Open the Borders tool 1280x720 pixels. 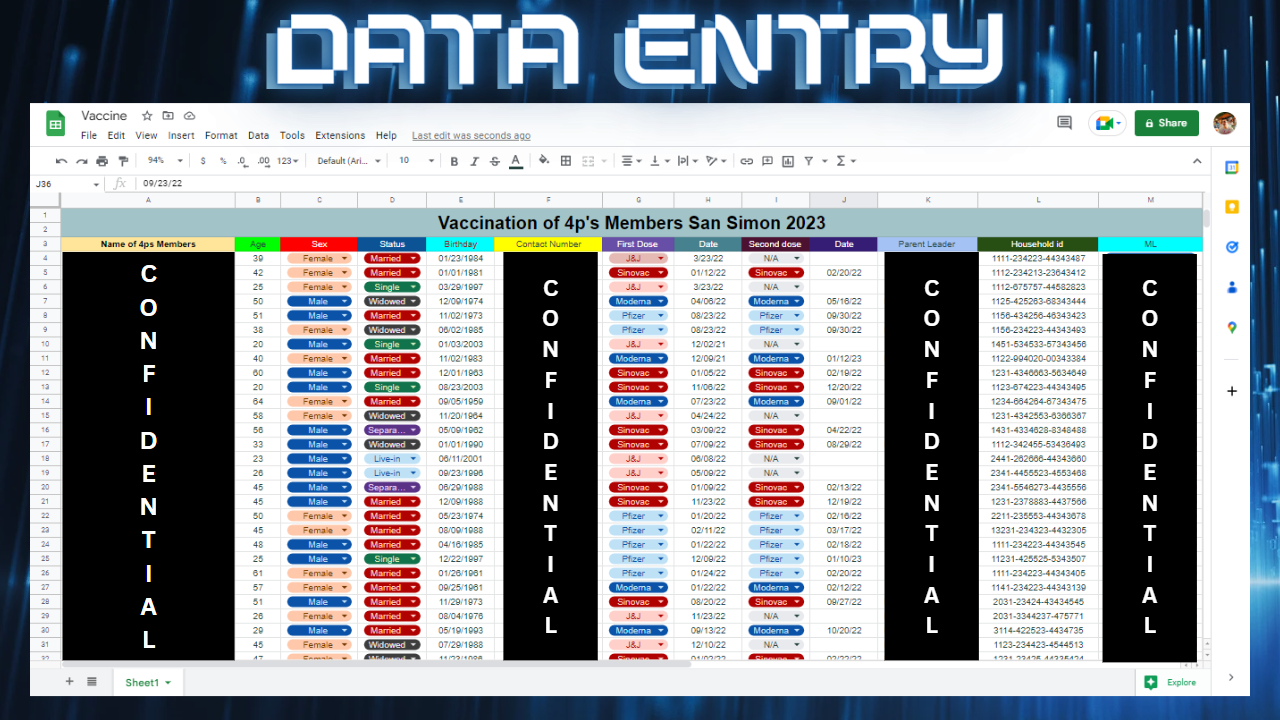[x=566, y=161]
